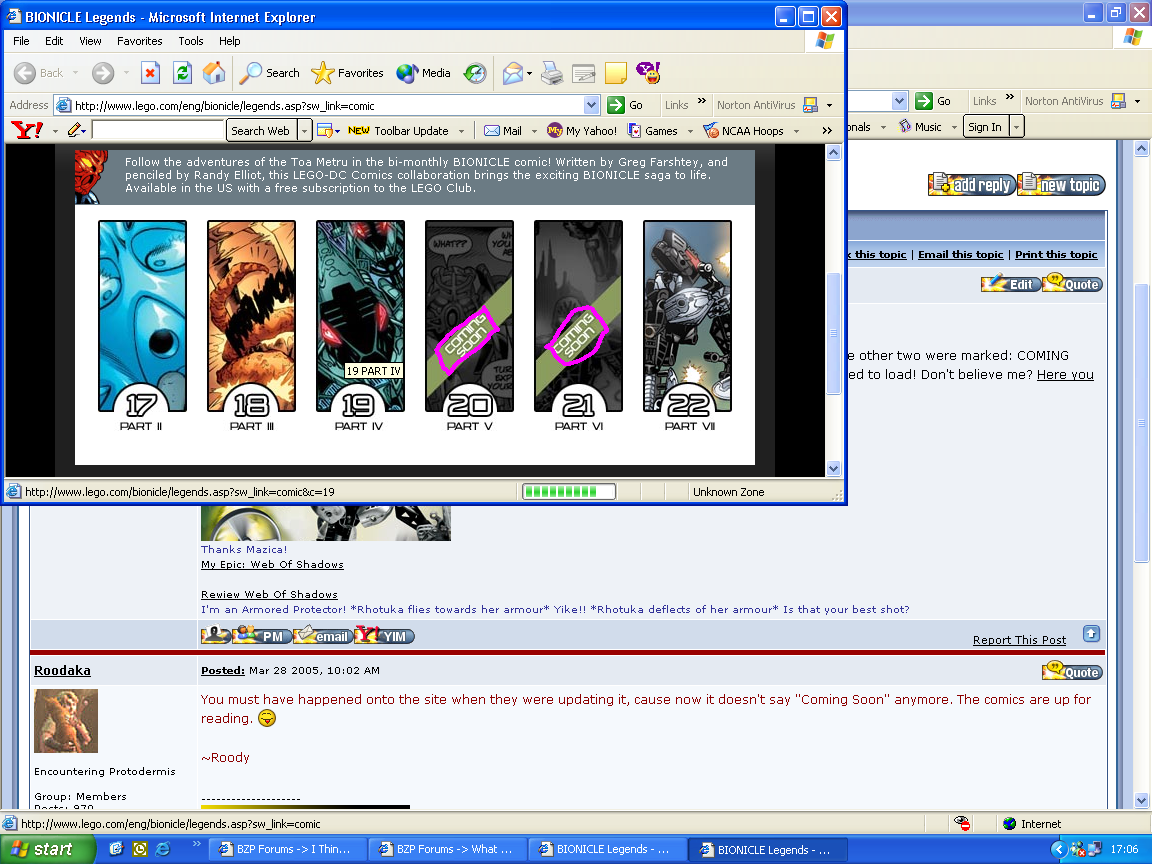This screenshot has width=1152, height=864.
Task: Click the new topic button
Action: pyautogui.click(x=1061, y=184)
